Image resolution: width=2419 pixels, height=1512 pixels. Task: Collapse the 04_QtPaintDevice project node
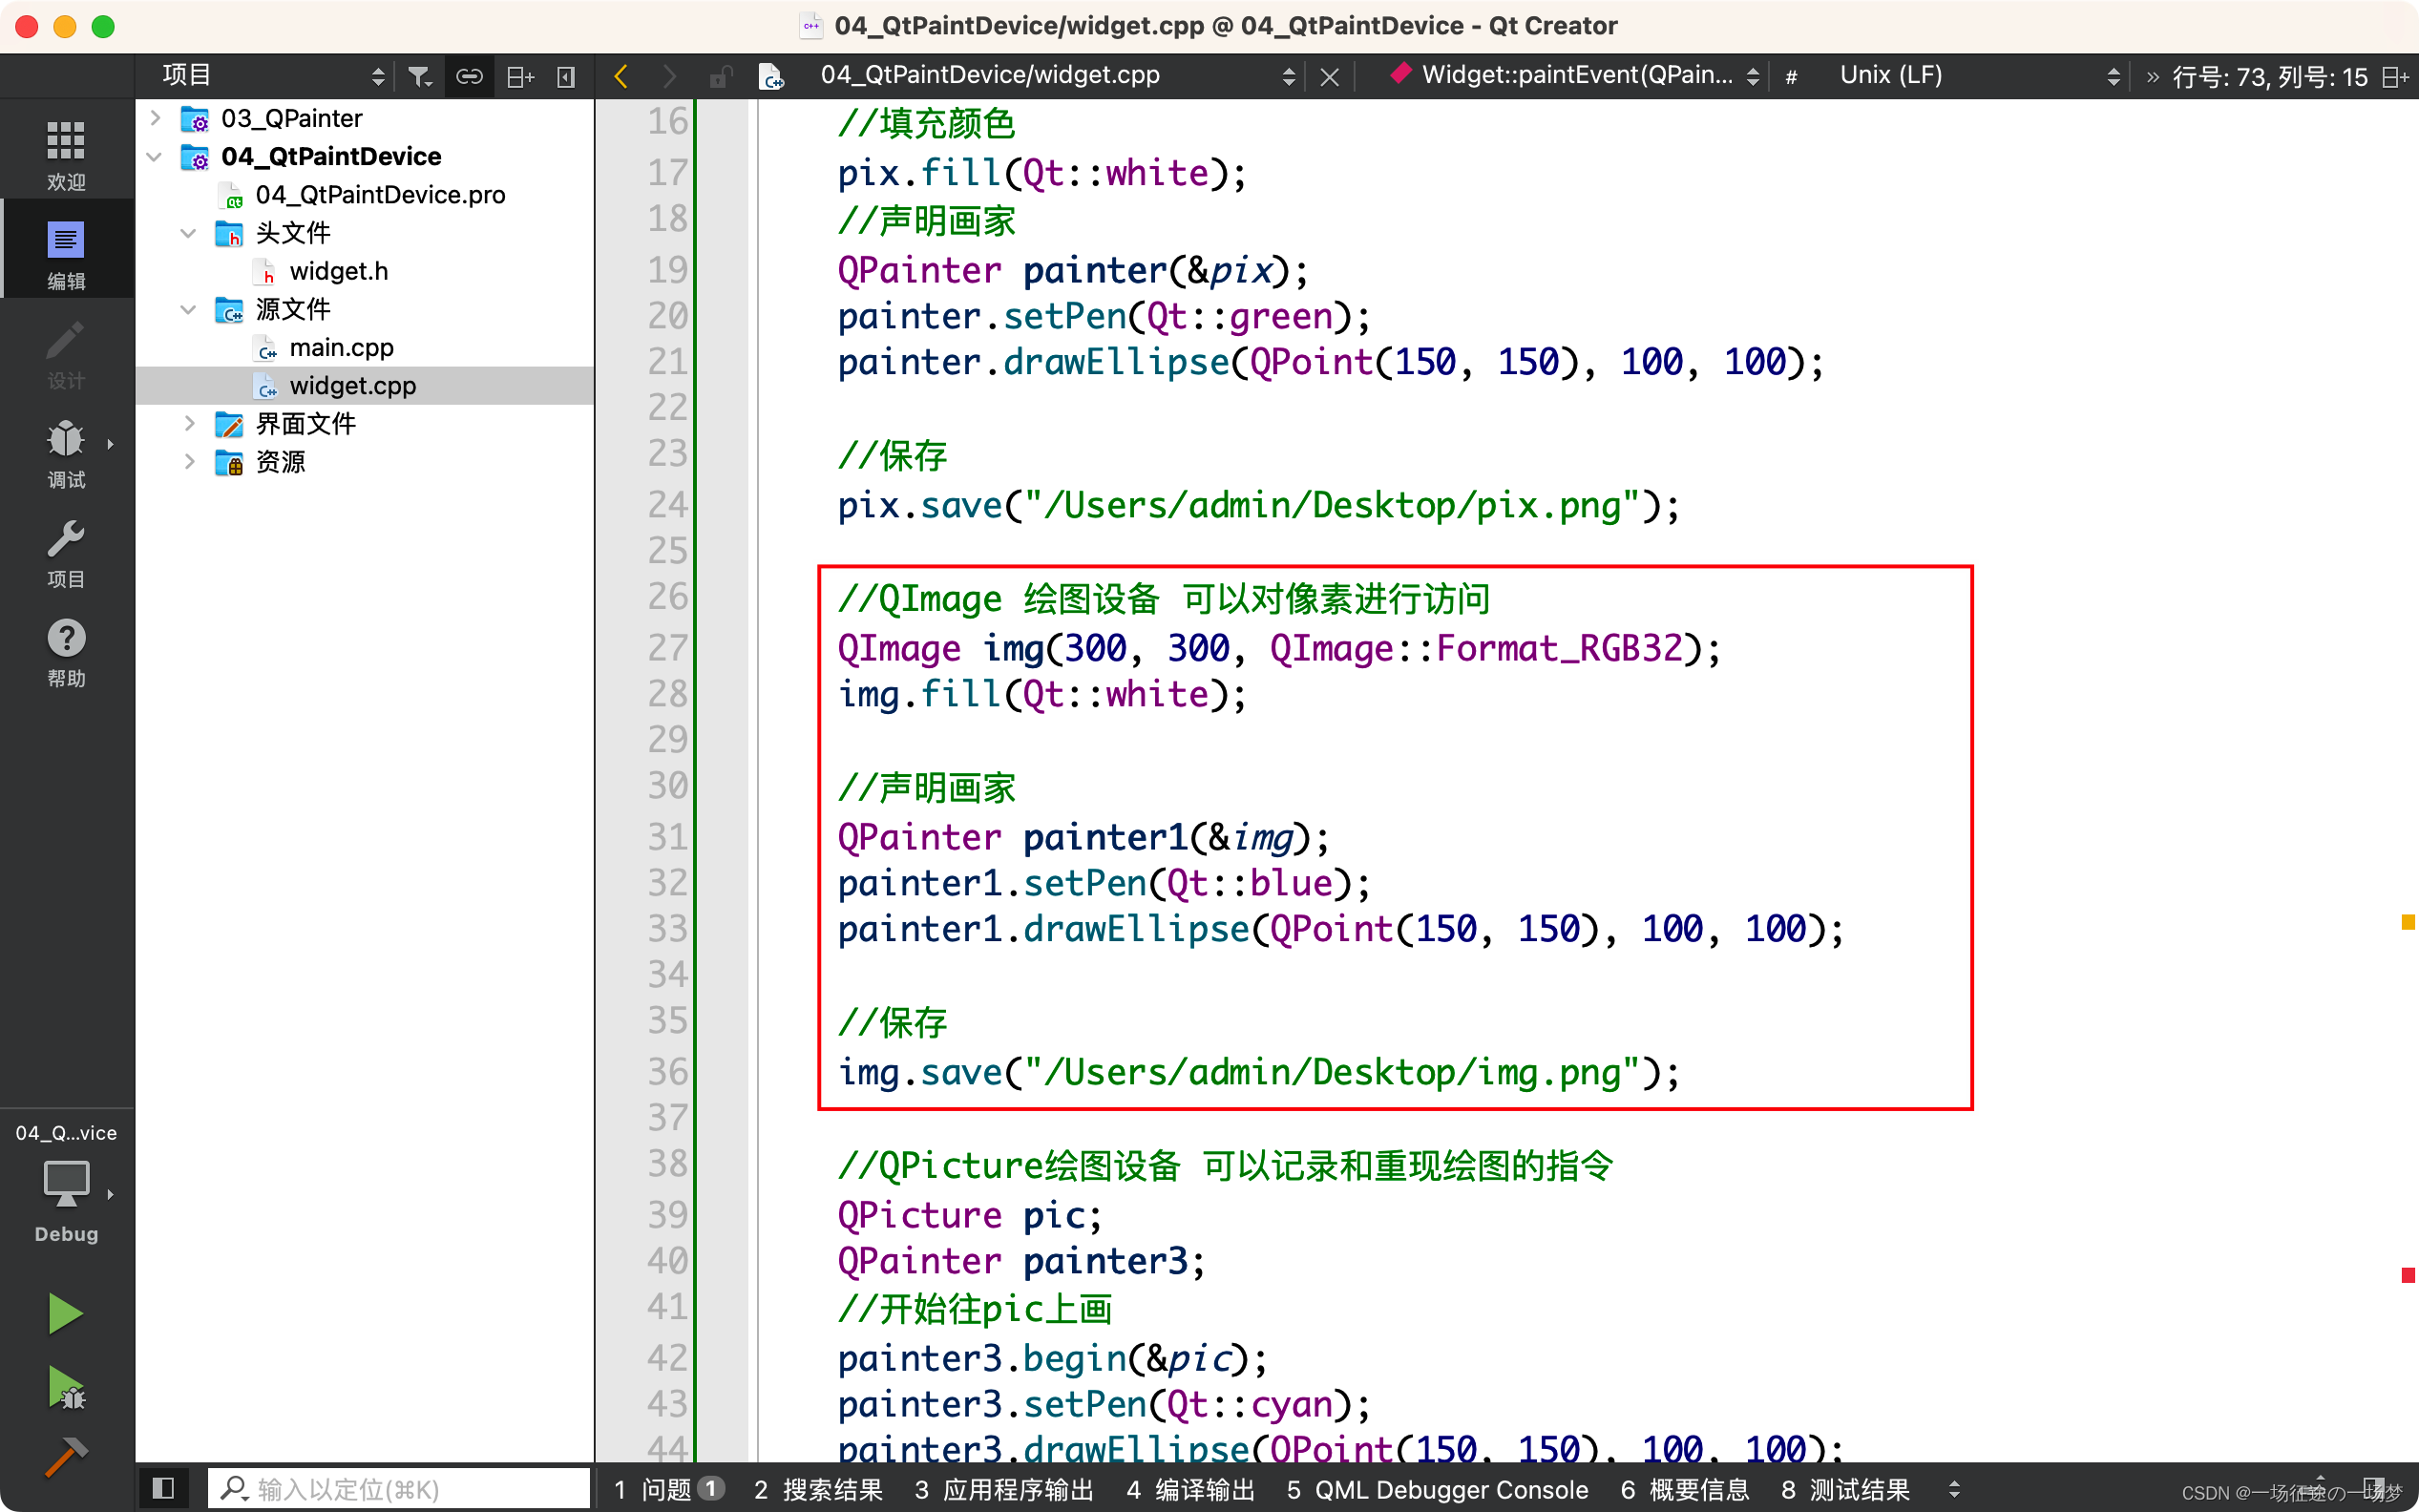pyautogui.click(x=155, y=156)
